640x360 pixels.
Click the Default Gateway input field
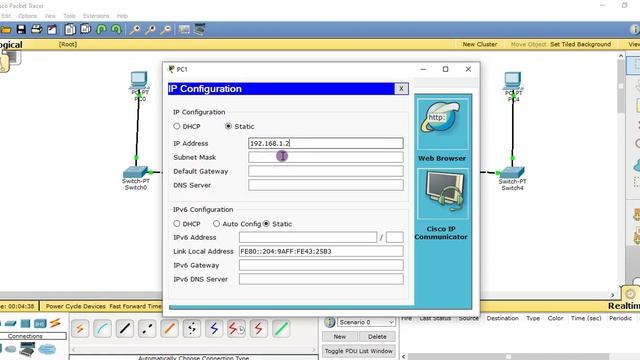[326, 171]
